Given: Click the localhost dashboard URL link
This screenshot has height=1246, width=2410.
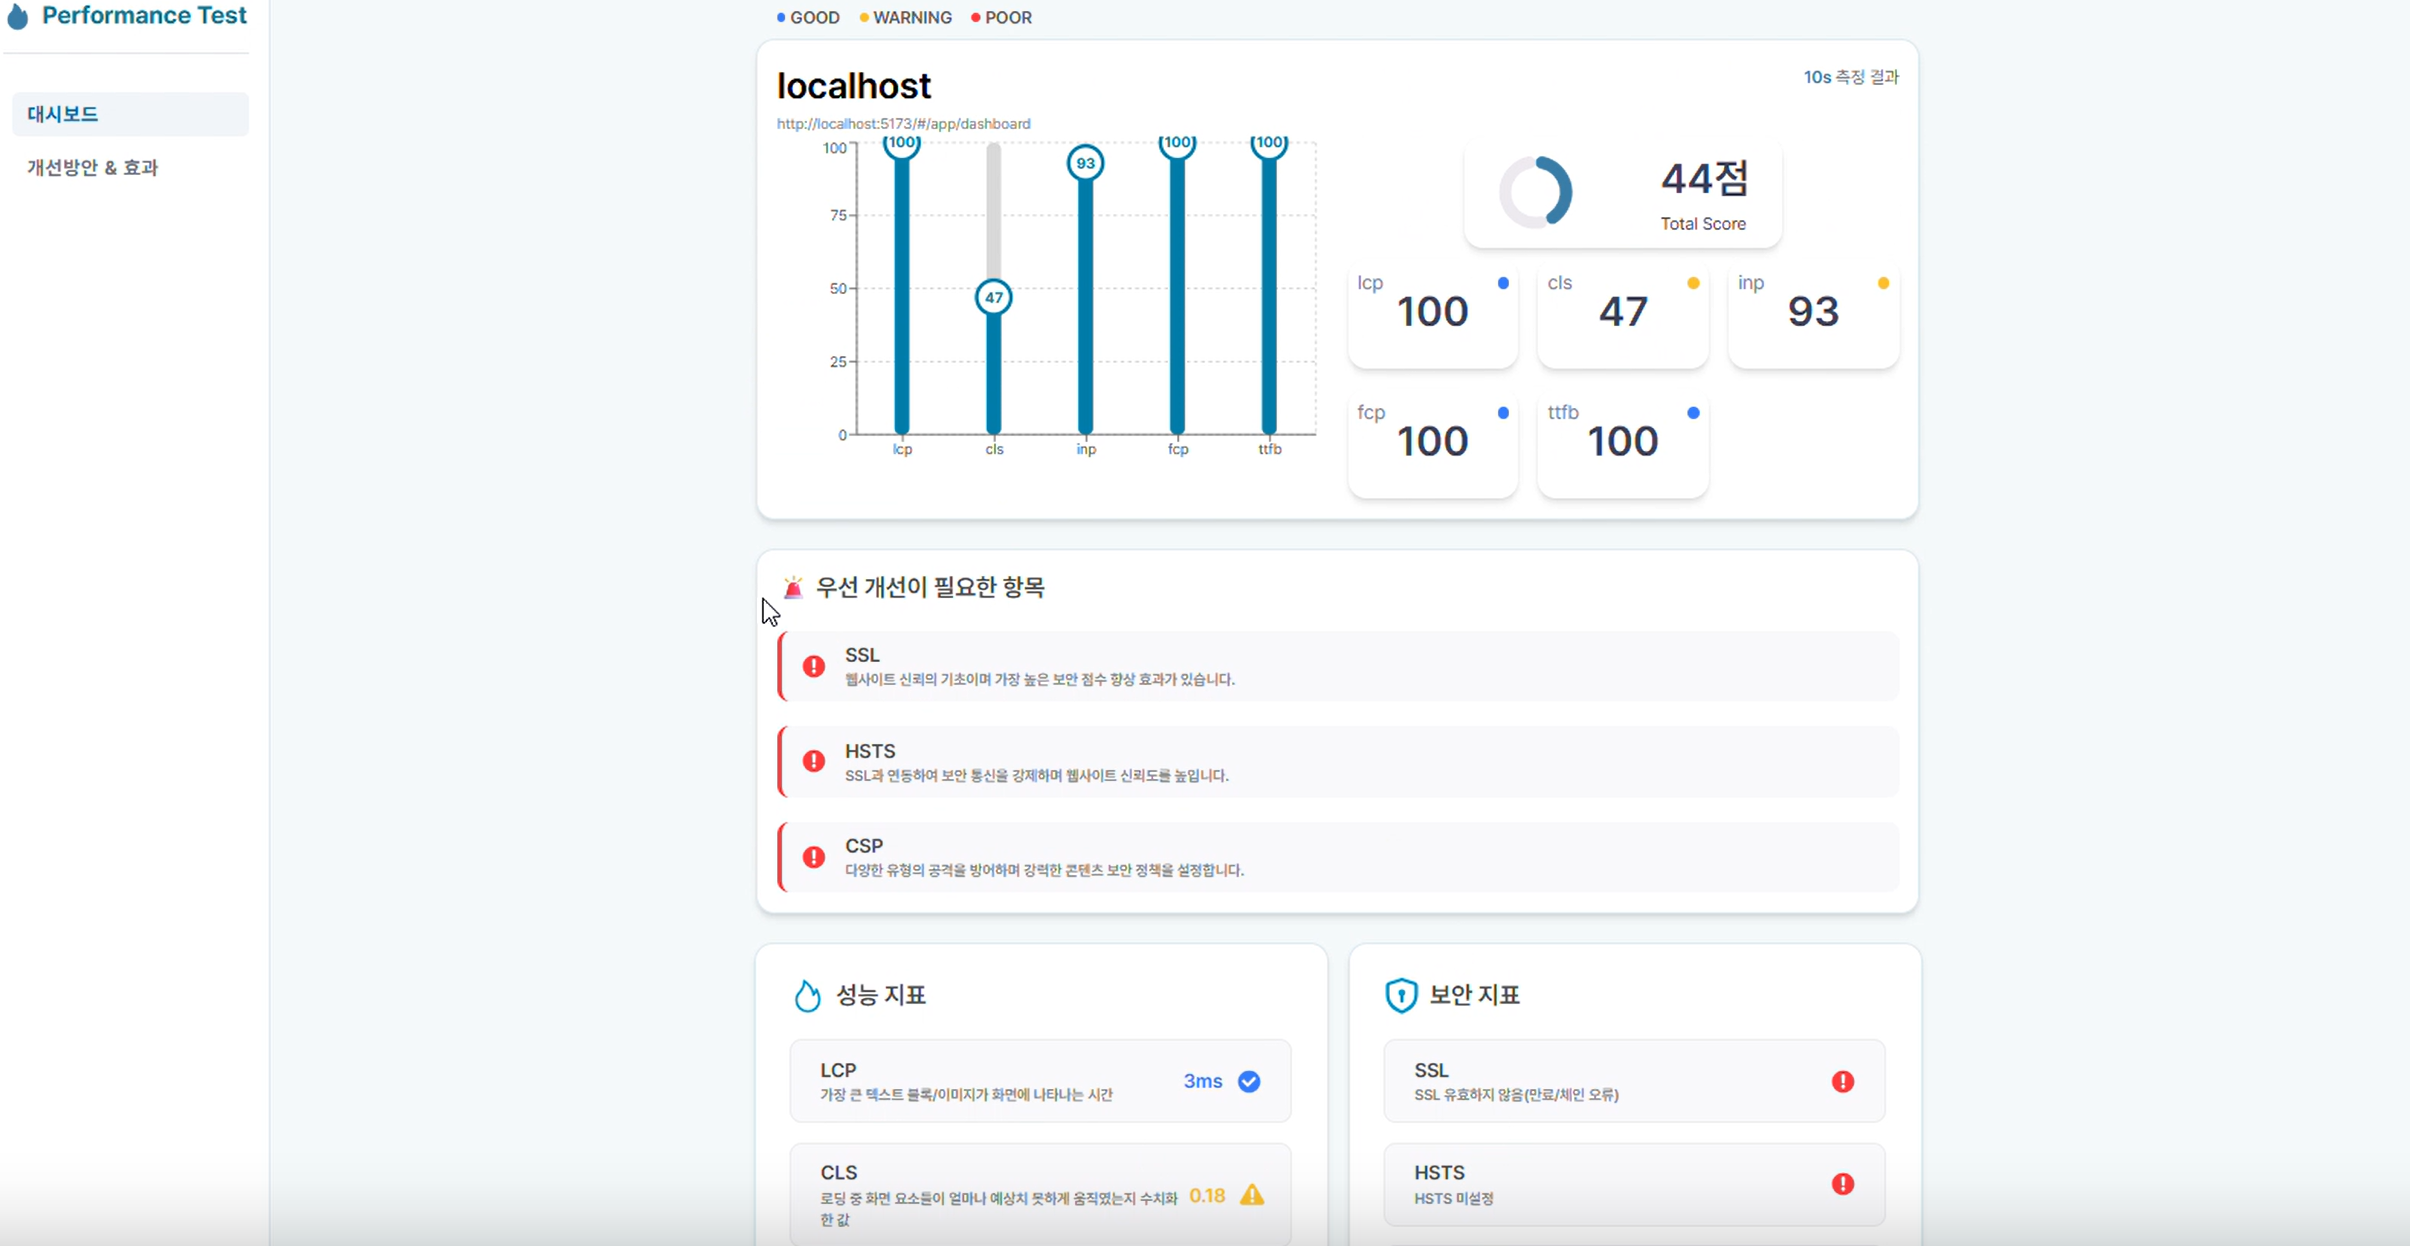Looking at the screenshot, I should 903,124.
